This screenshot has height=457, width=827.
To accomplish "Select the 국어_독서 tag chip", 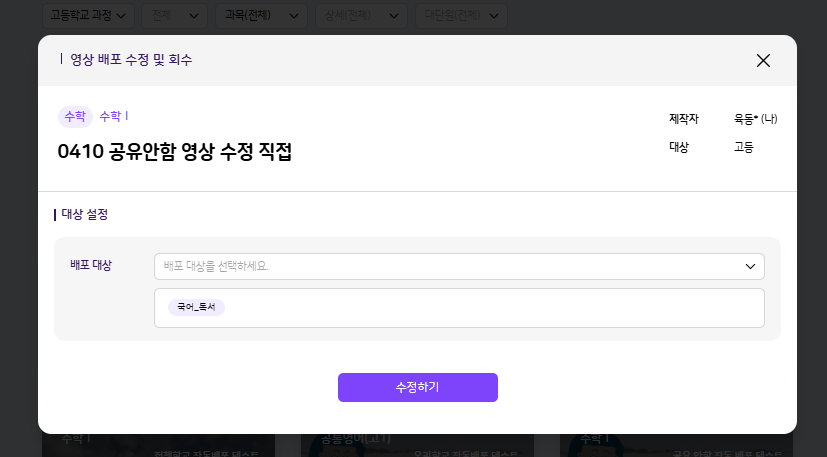I will tap(196, 307).
